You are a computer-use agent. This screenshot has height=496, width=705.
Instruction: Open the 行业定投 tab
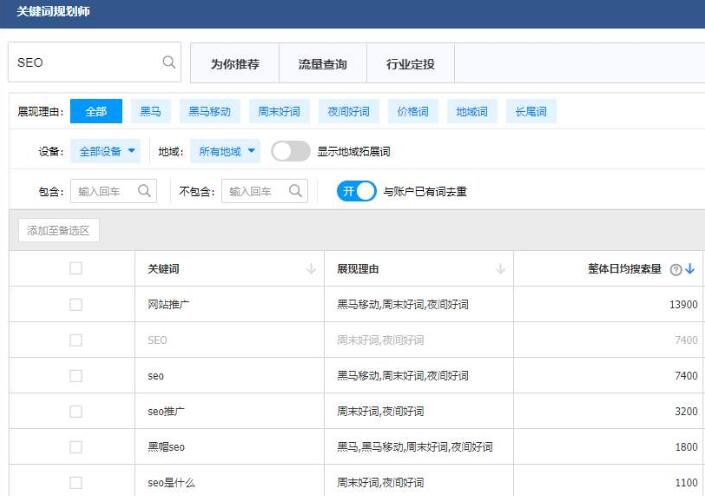coord(410,64)
